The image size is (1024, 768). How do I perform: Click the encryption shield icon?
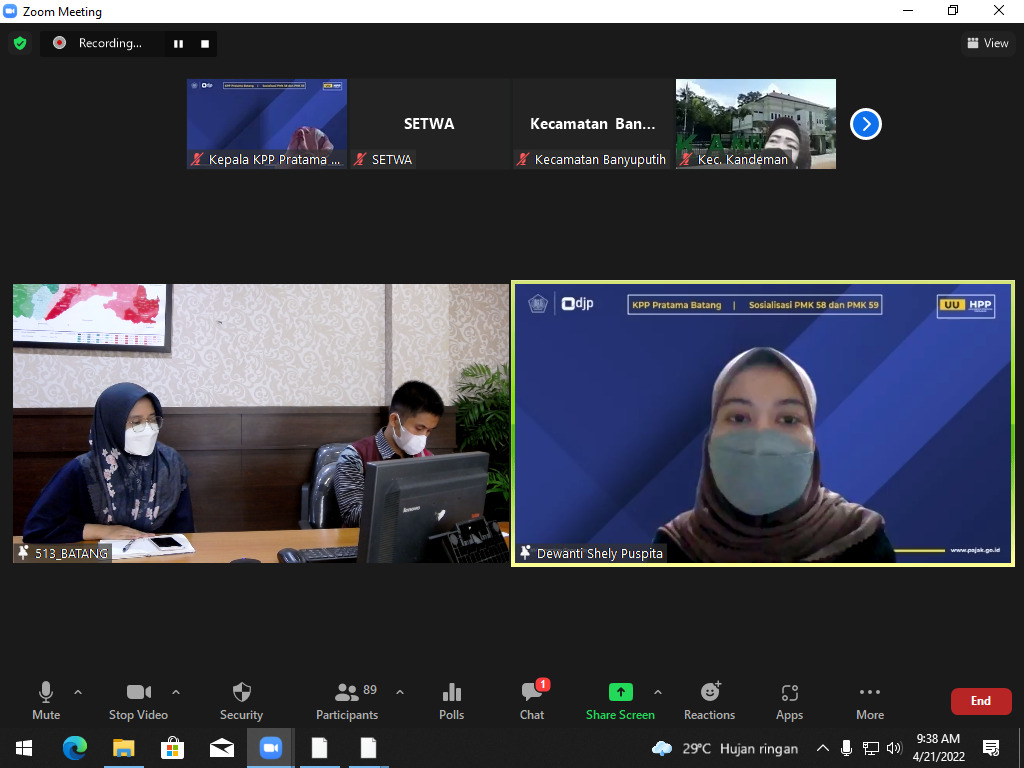[x=19, y=43]
